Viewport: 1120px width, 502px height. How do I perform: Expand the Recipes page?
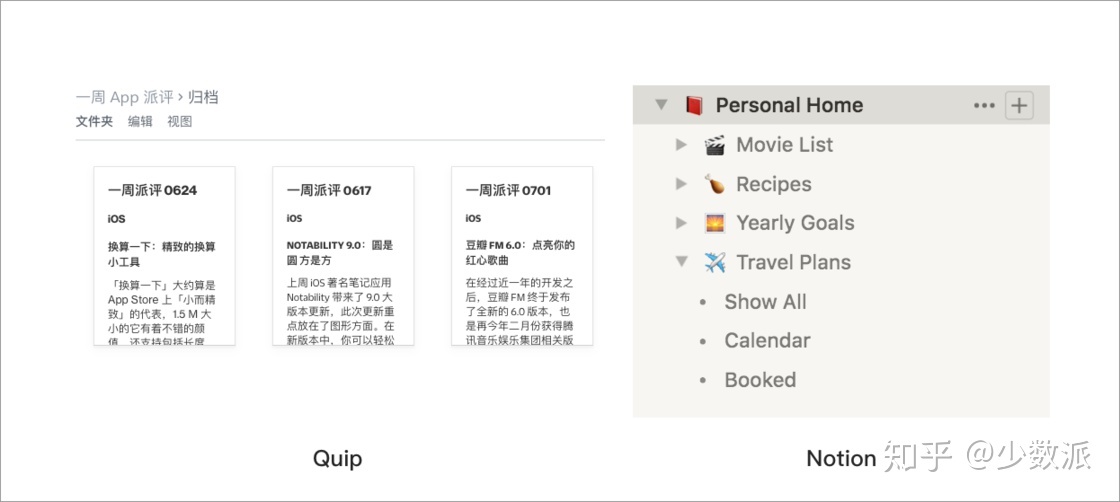coord(681,184)
